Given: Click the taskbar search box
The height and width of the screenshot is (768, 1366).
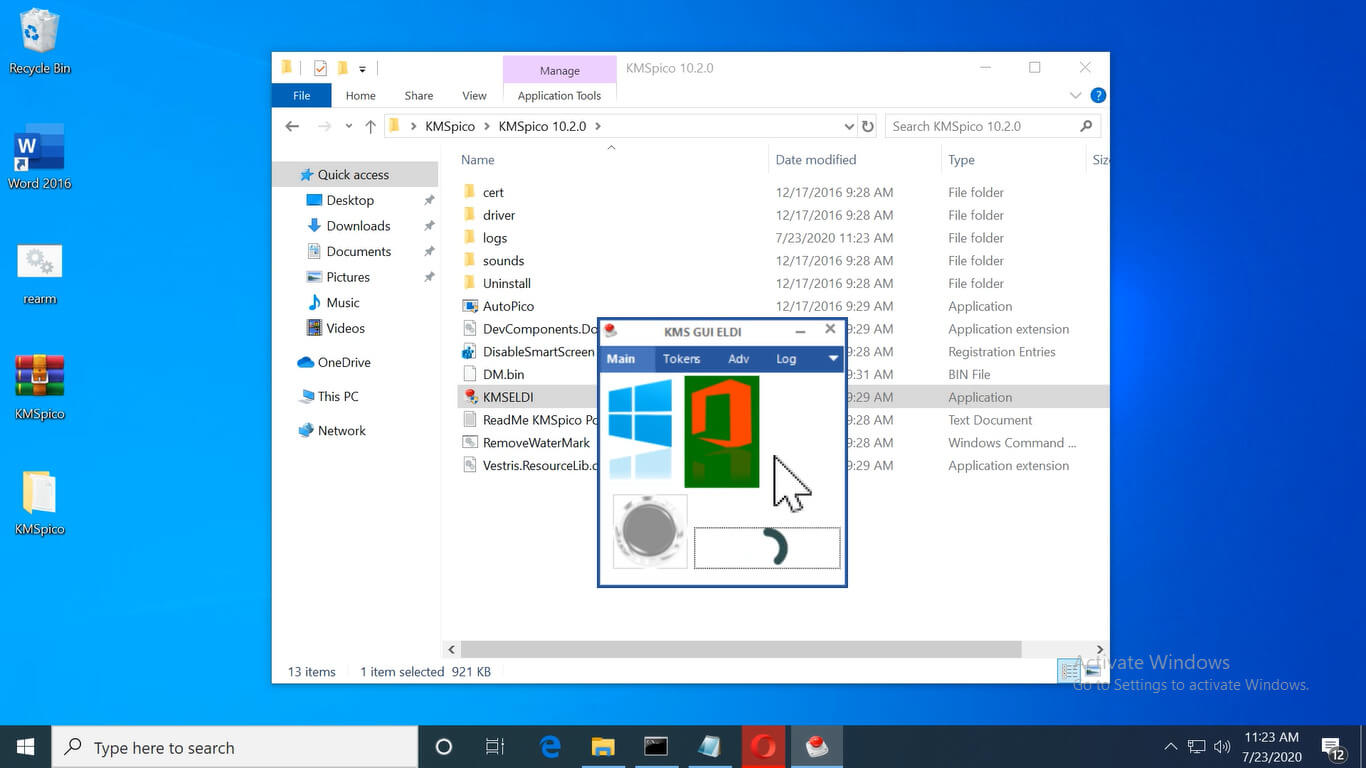Looking at the screenshot, I should (x=235, y=746).
